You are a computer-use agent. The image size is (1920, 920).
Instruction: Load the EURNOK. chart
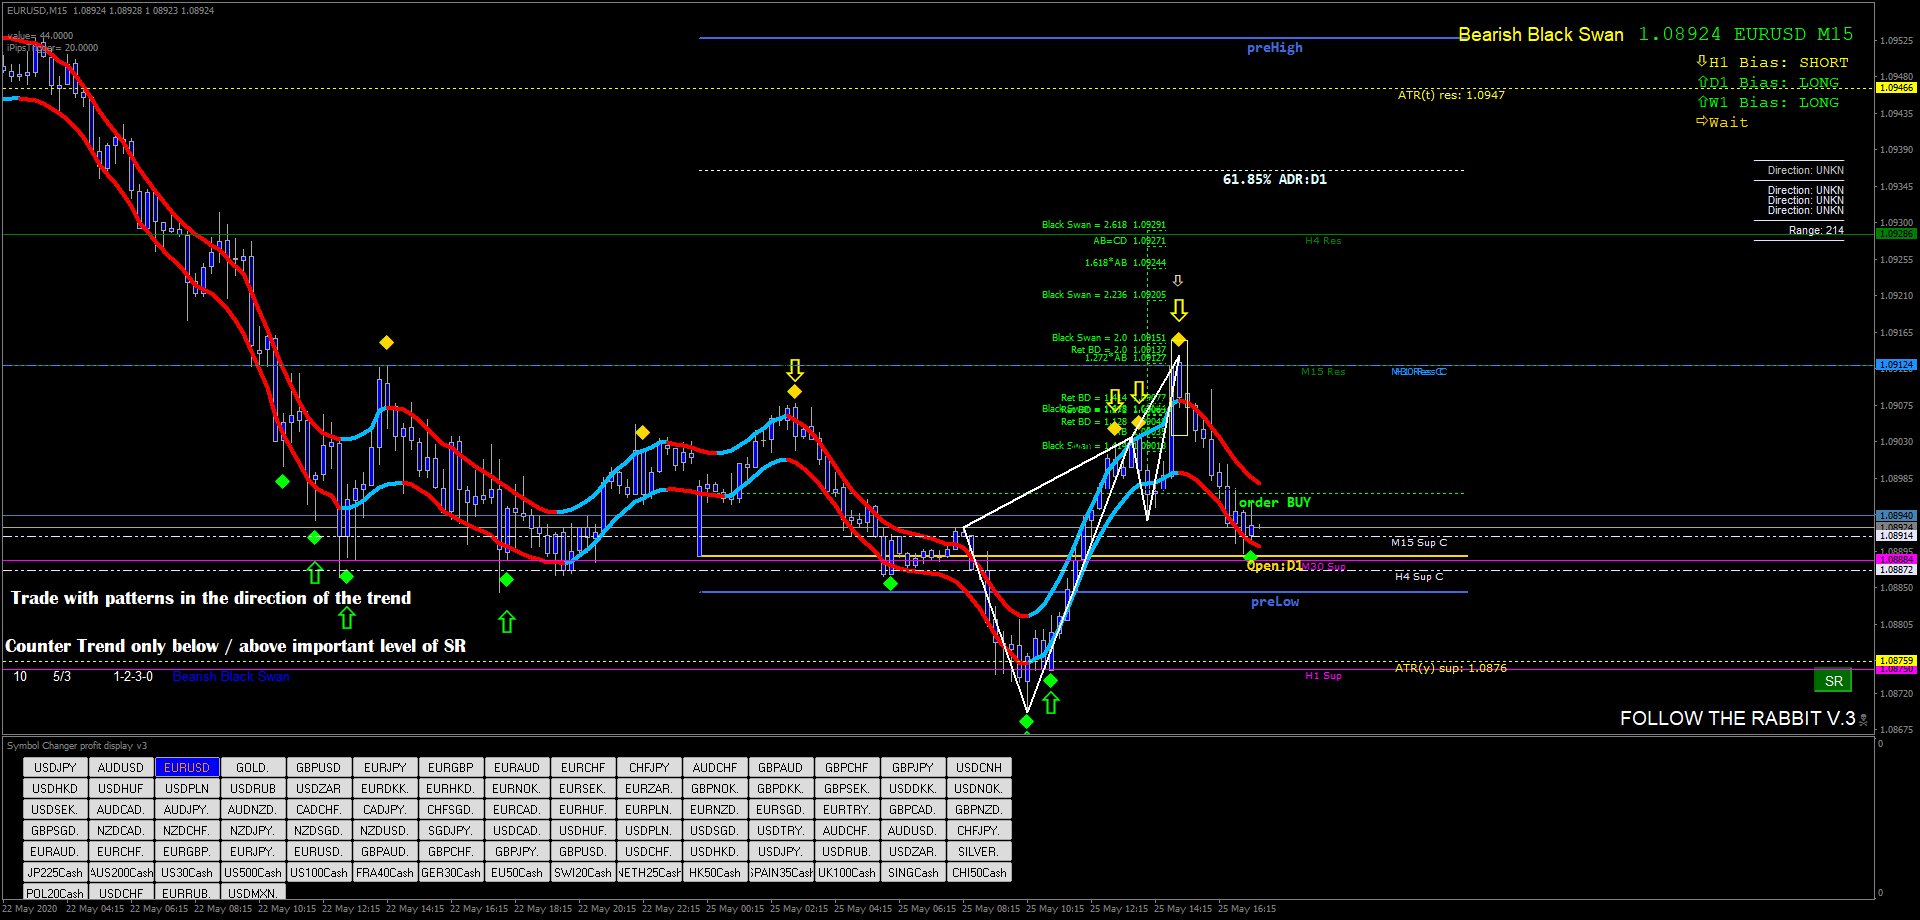pyautogui.click(x=517, y=788)
